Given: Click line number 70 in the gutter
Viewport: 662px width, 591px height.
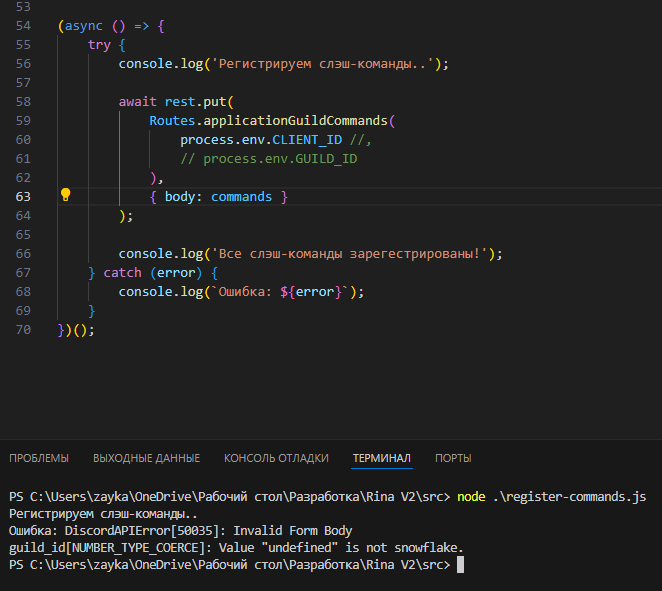Looking at the screenshot, I should [23, 330].
